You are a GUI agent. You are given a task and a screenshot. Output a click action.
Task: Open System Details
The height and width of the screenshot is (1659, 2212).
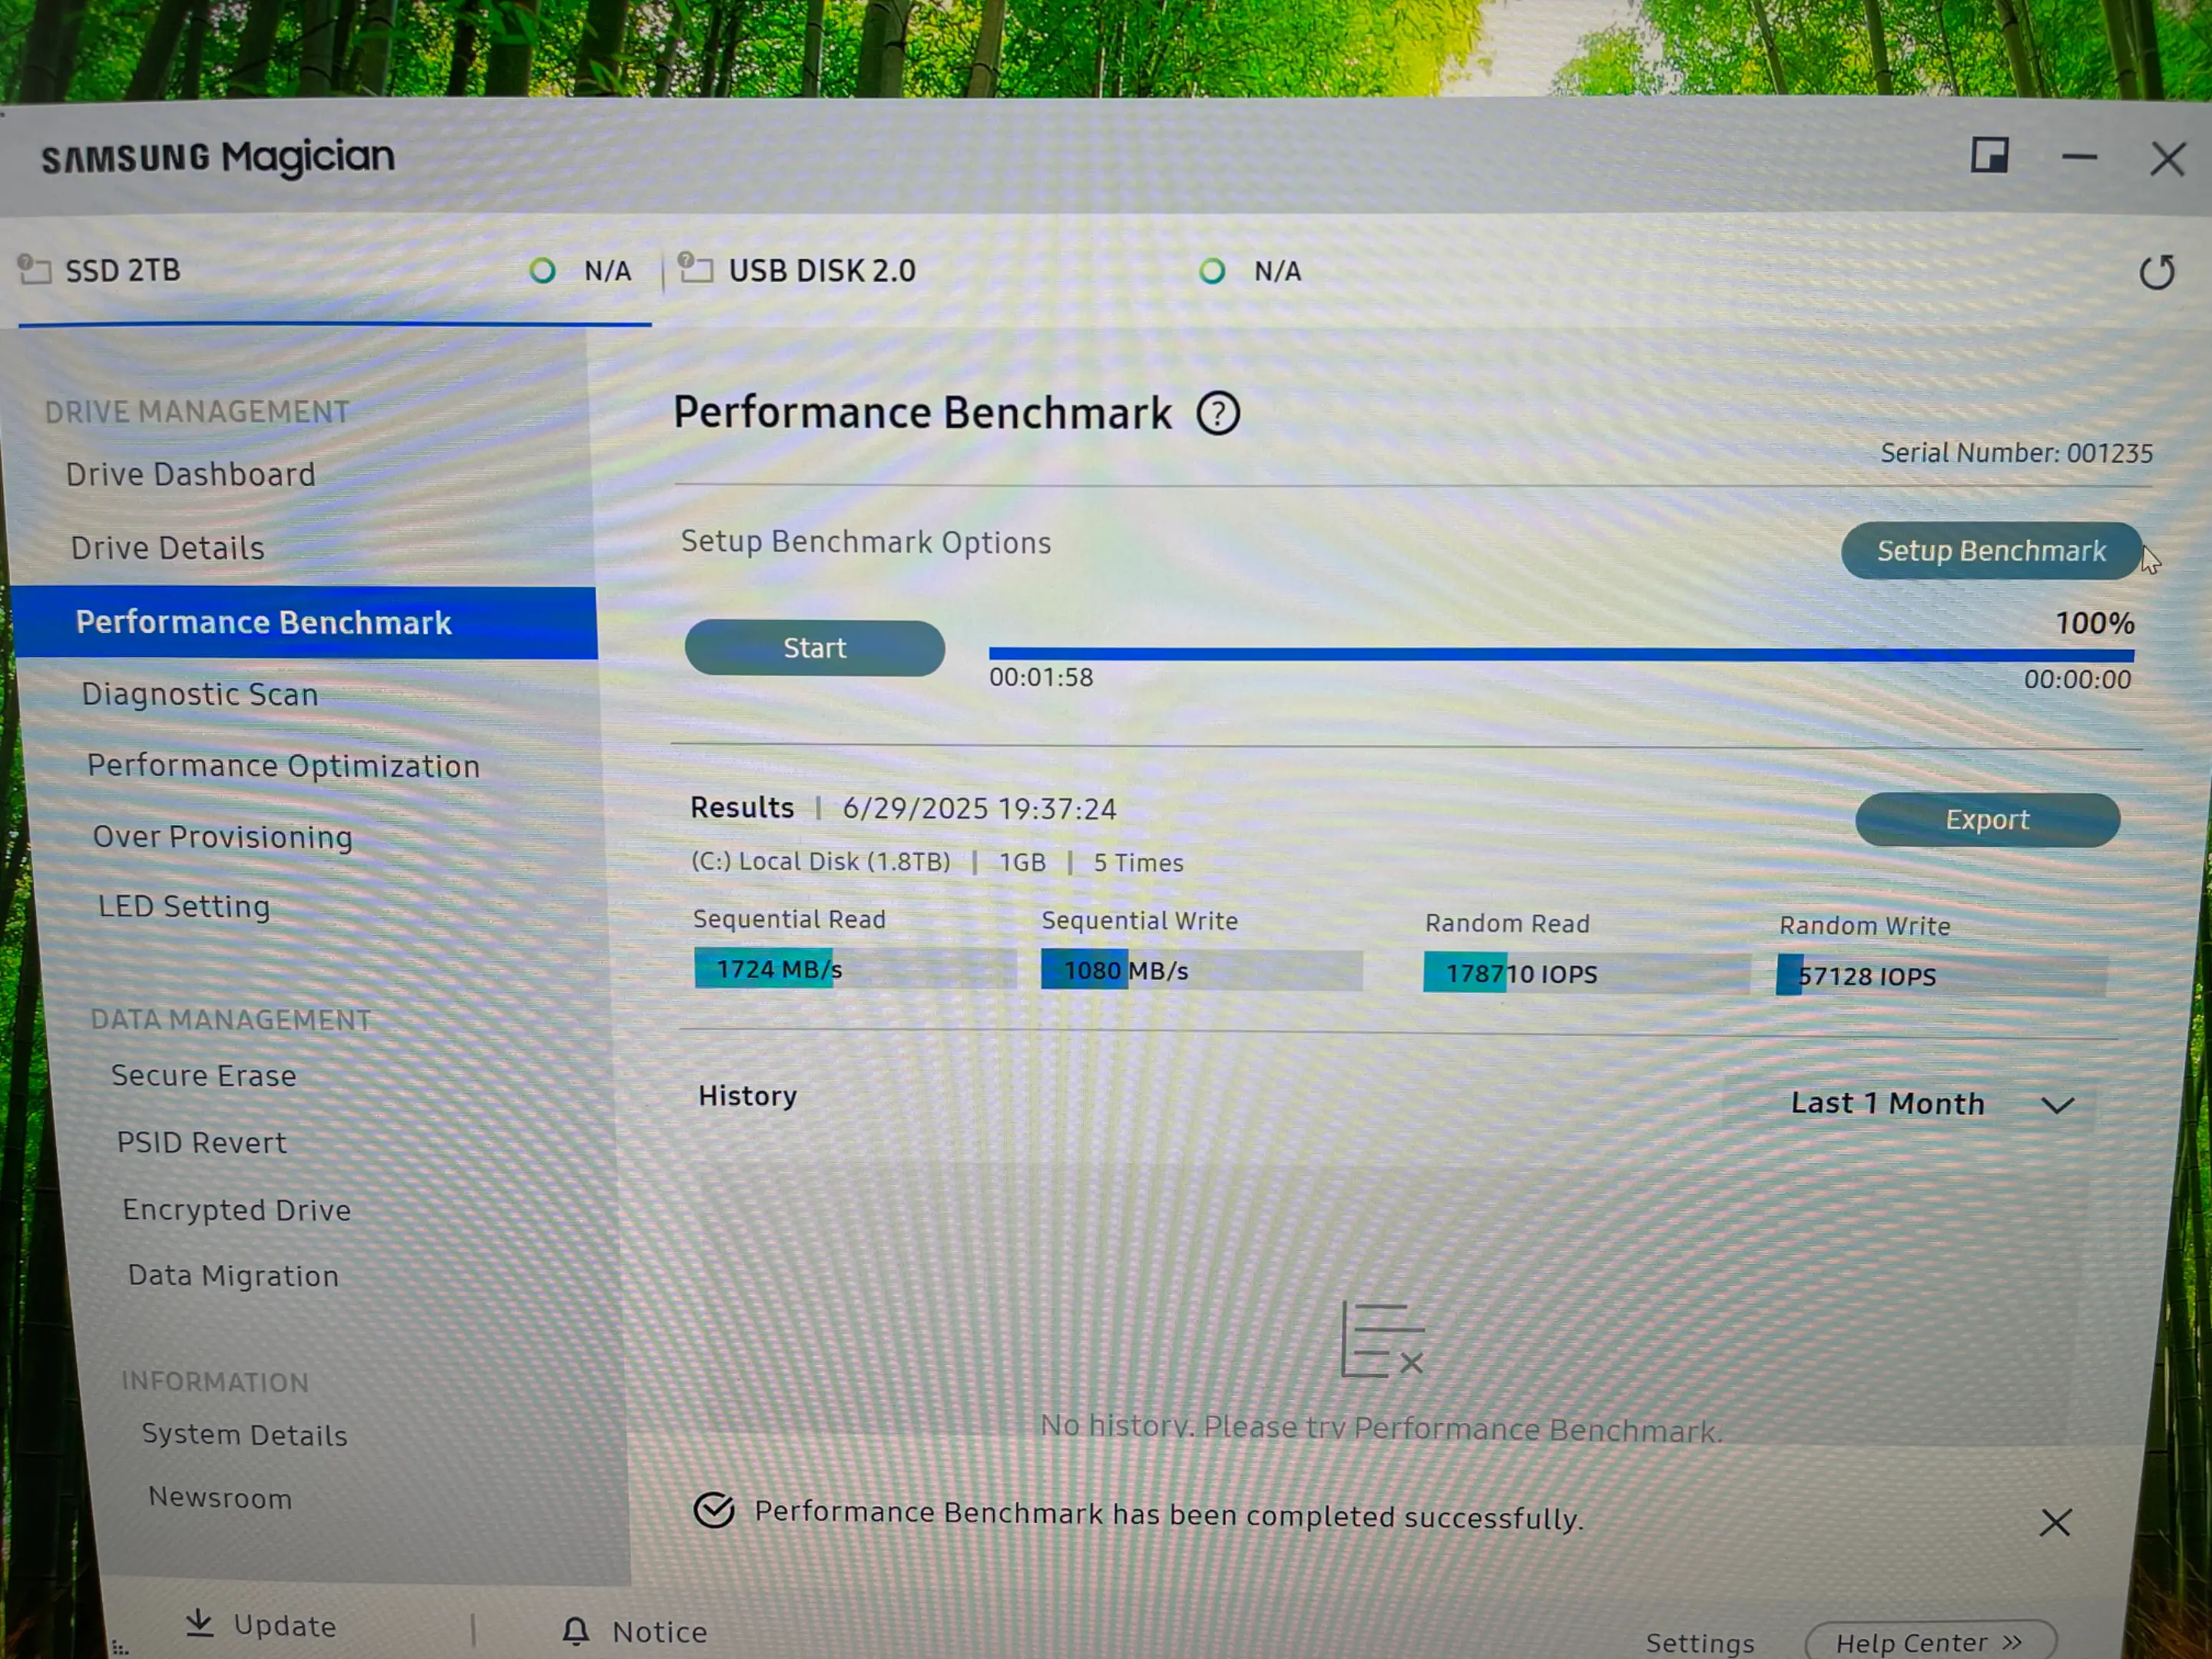point(245,1434)
